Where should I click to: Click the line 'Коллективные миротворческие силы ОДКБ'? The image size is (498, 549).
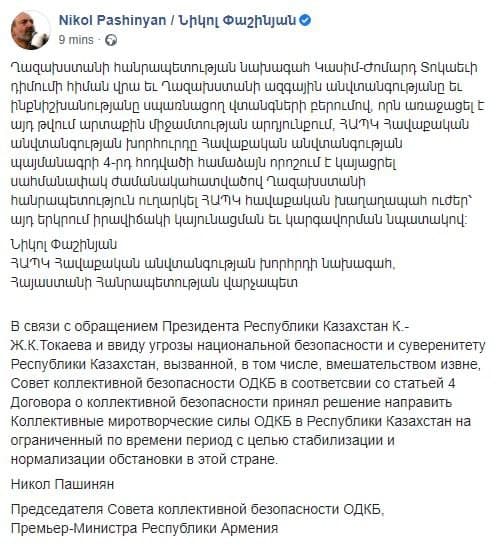coord(241,421)
